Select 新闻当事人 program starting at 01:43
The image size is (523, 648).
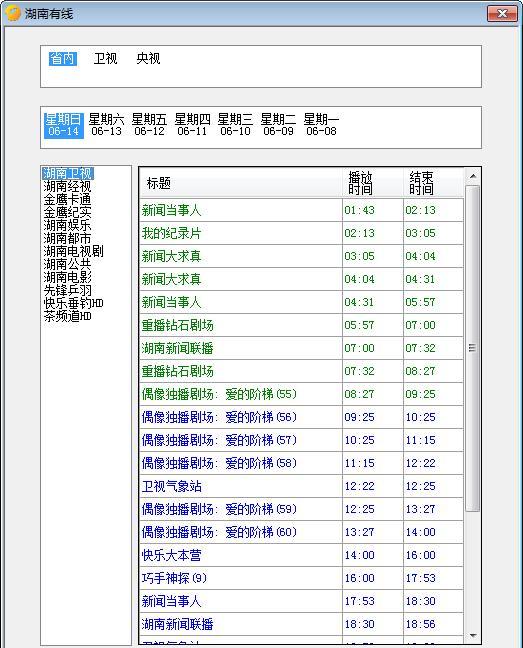pyautogui.click(x=301, y=210)
